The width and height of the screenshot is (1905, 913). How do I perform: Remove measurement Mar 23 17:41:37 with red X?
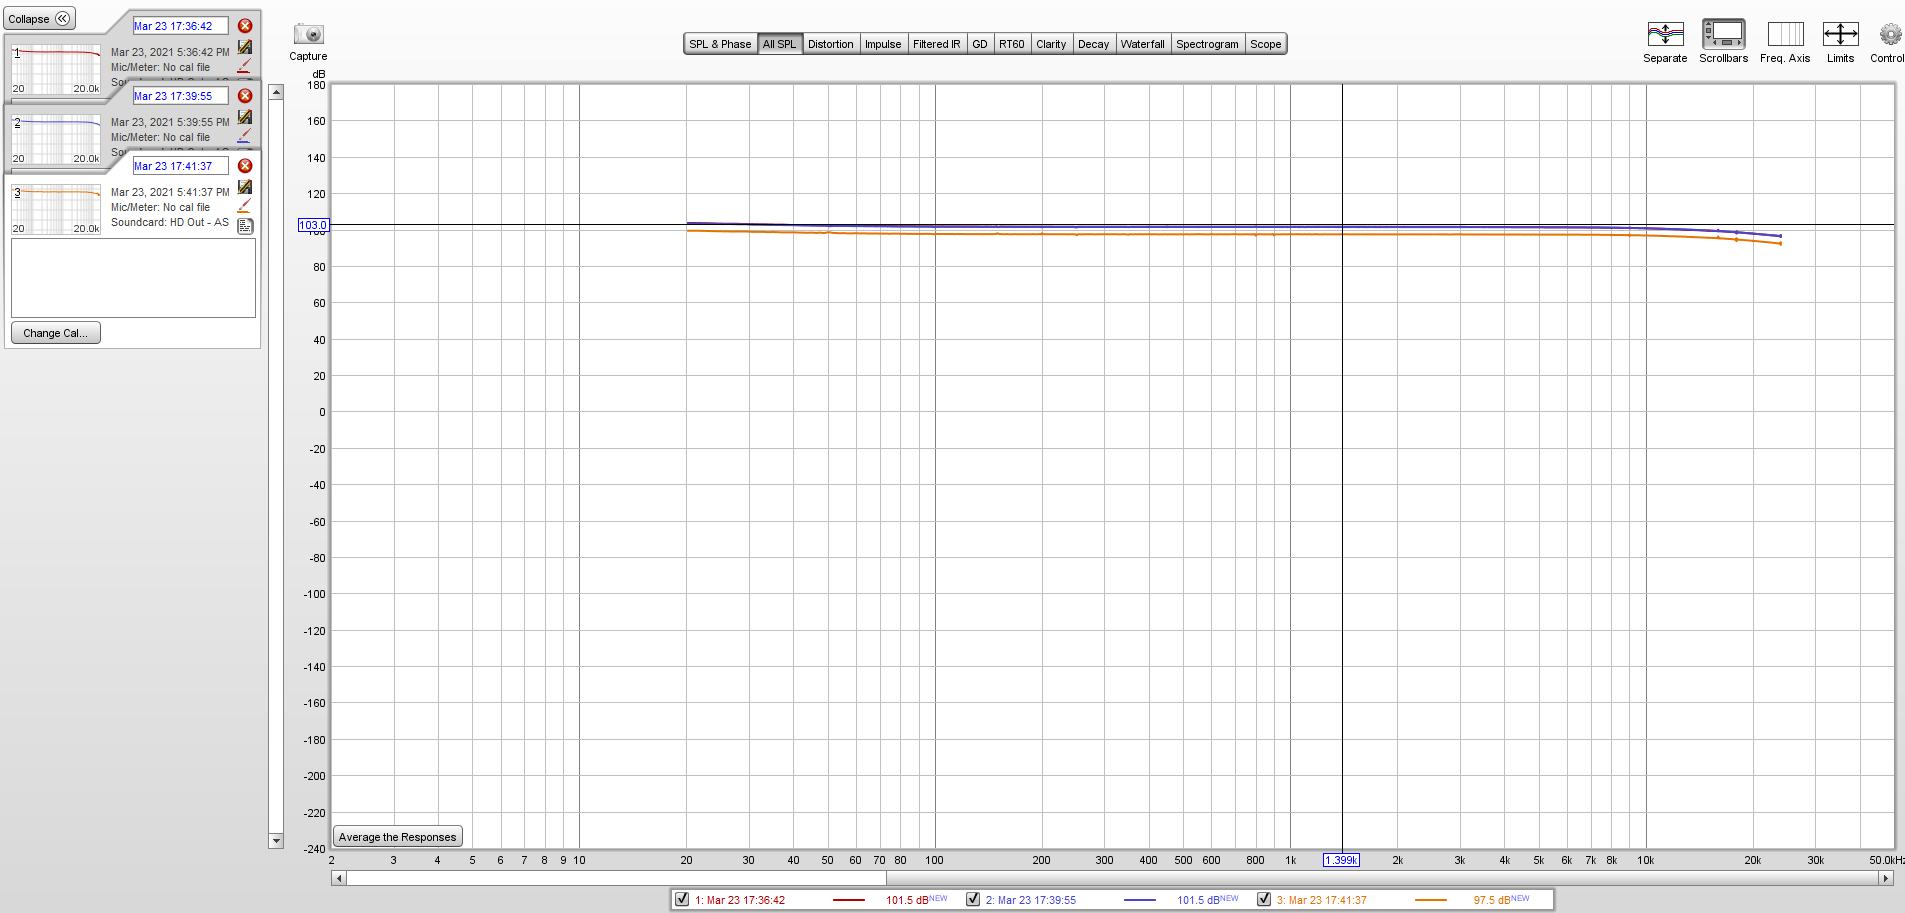[245, 166]
